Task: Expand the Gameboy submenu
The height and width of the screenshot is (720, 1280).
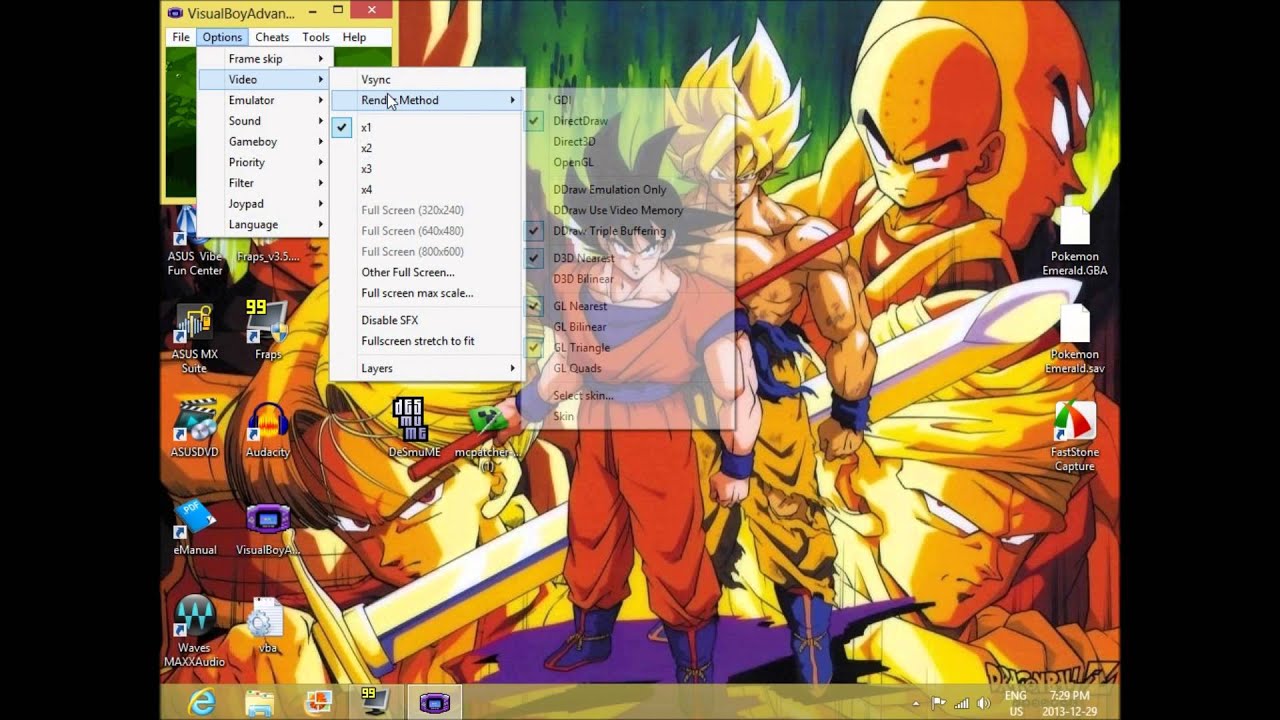Action: (x=263, y=141)
